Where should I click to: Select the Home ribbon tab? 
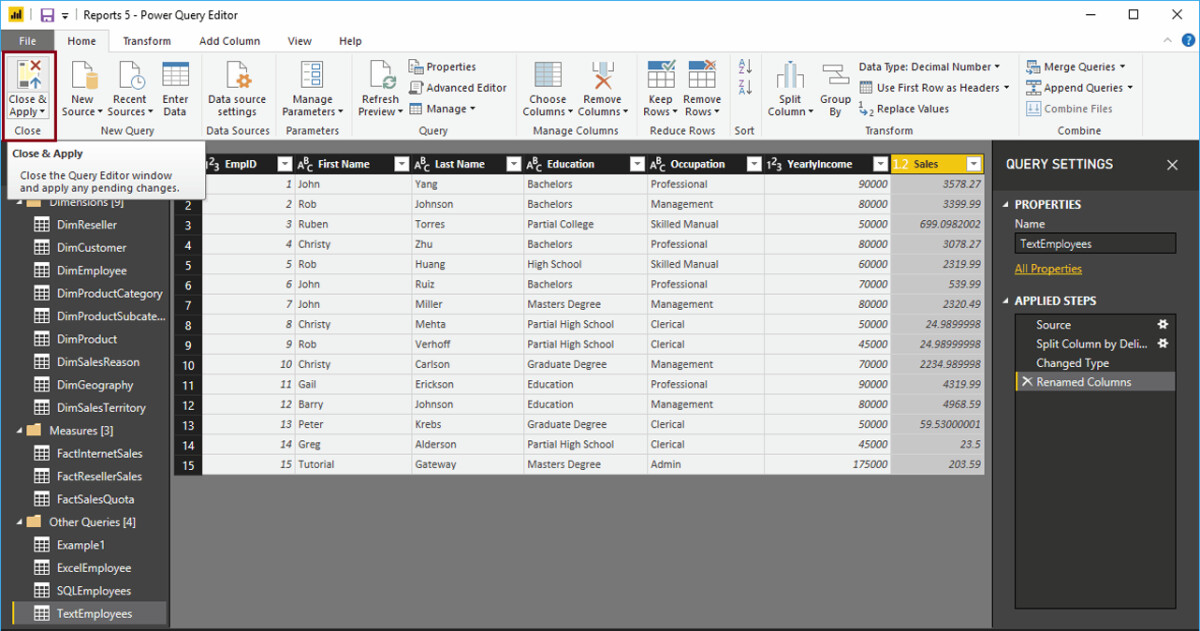[x=82, y=41]
